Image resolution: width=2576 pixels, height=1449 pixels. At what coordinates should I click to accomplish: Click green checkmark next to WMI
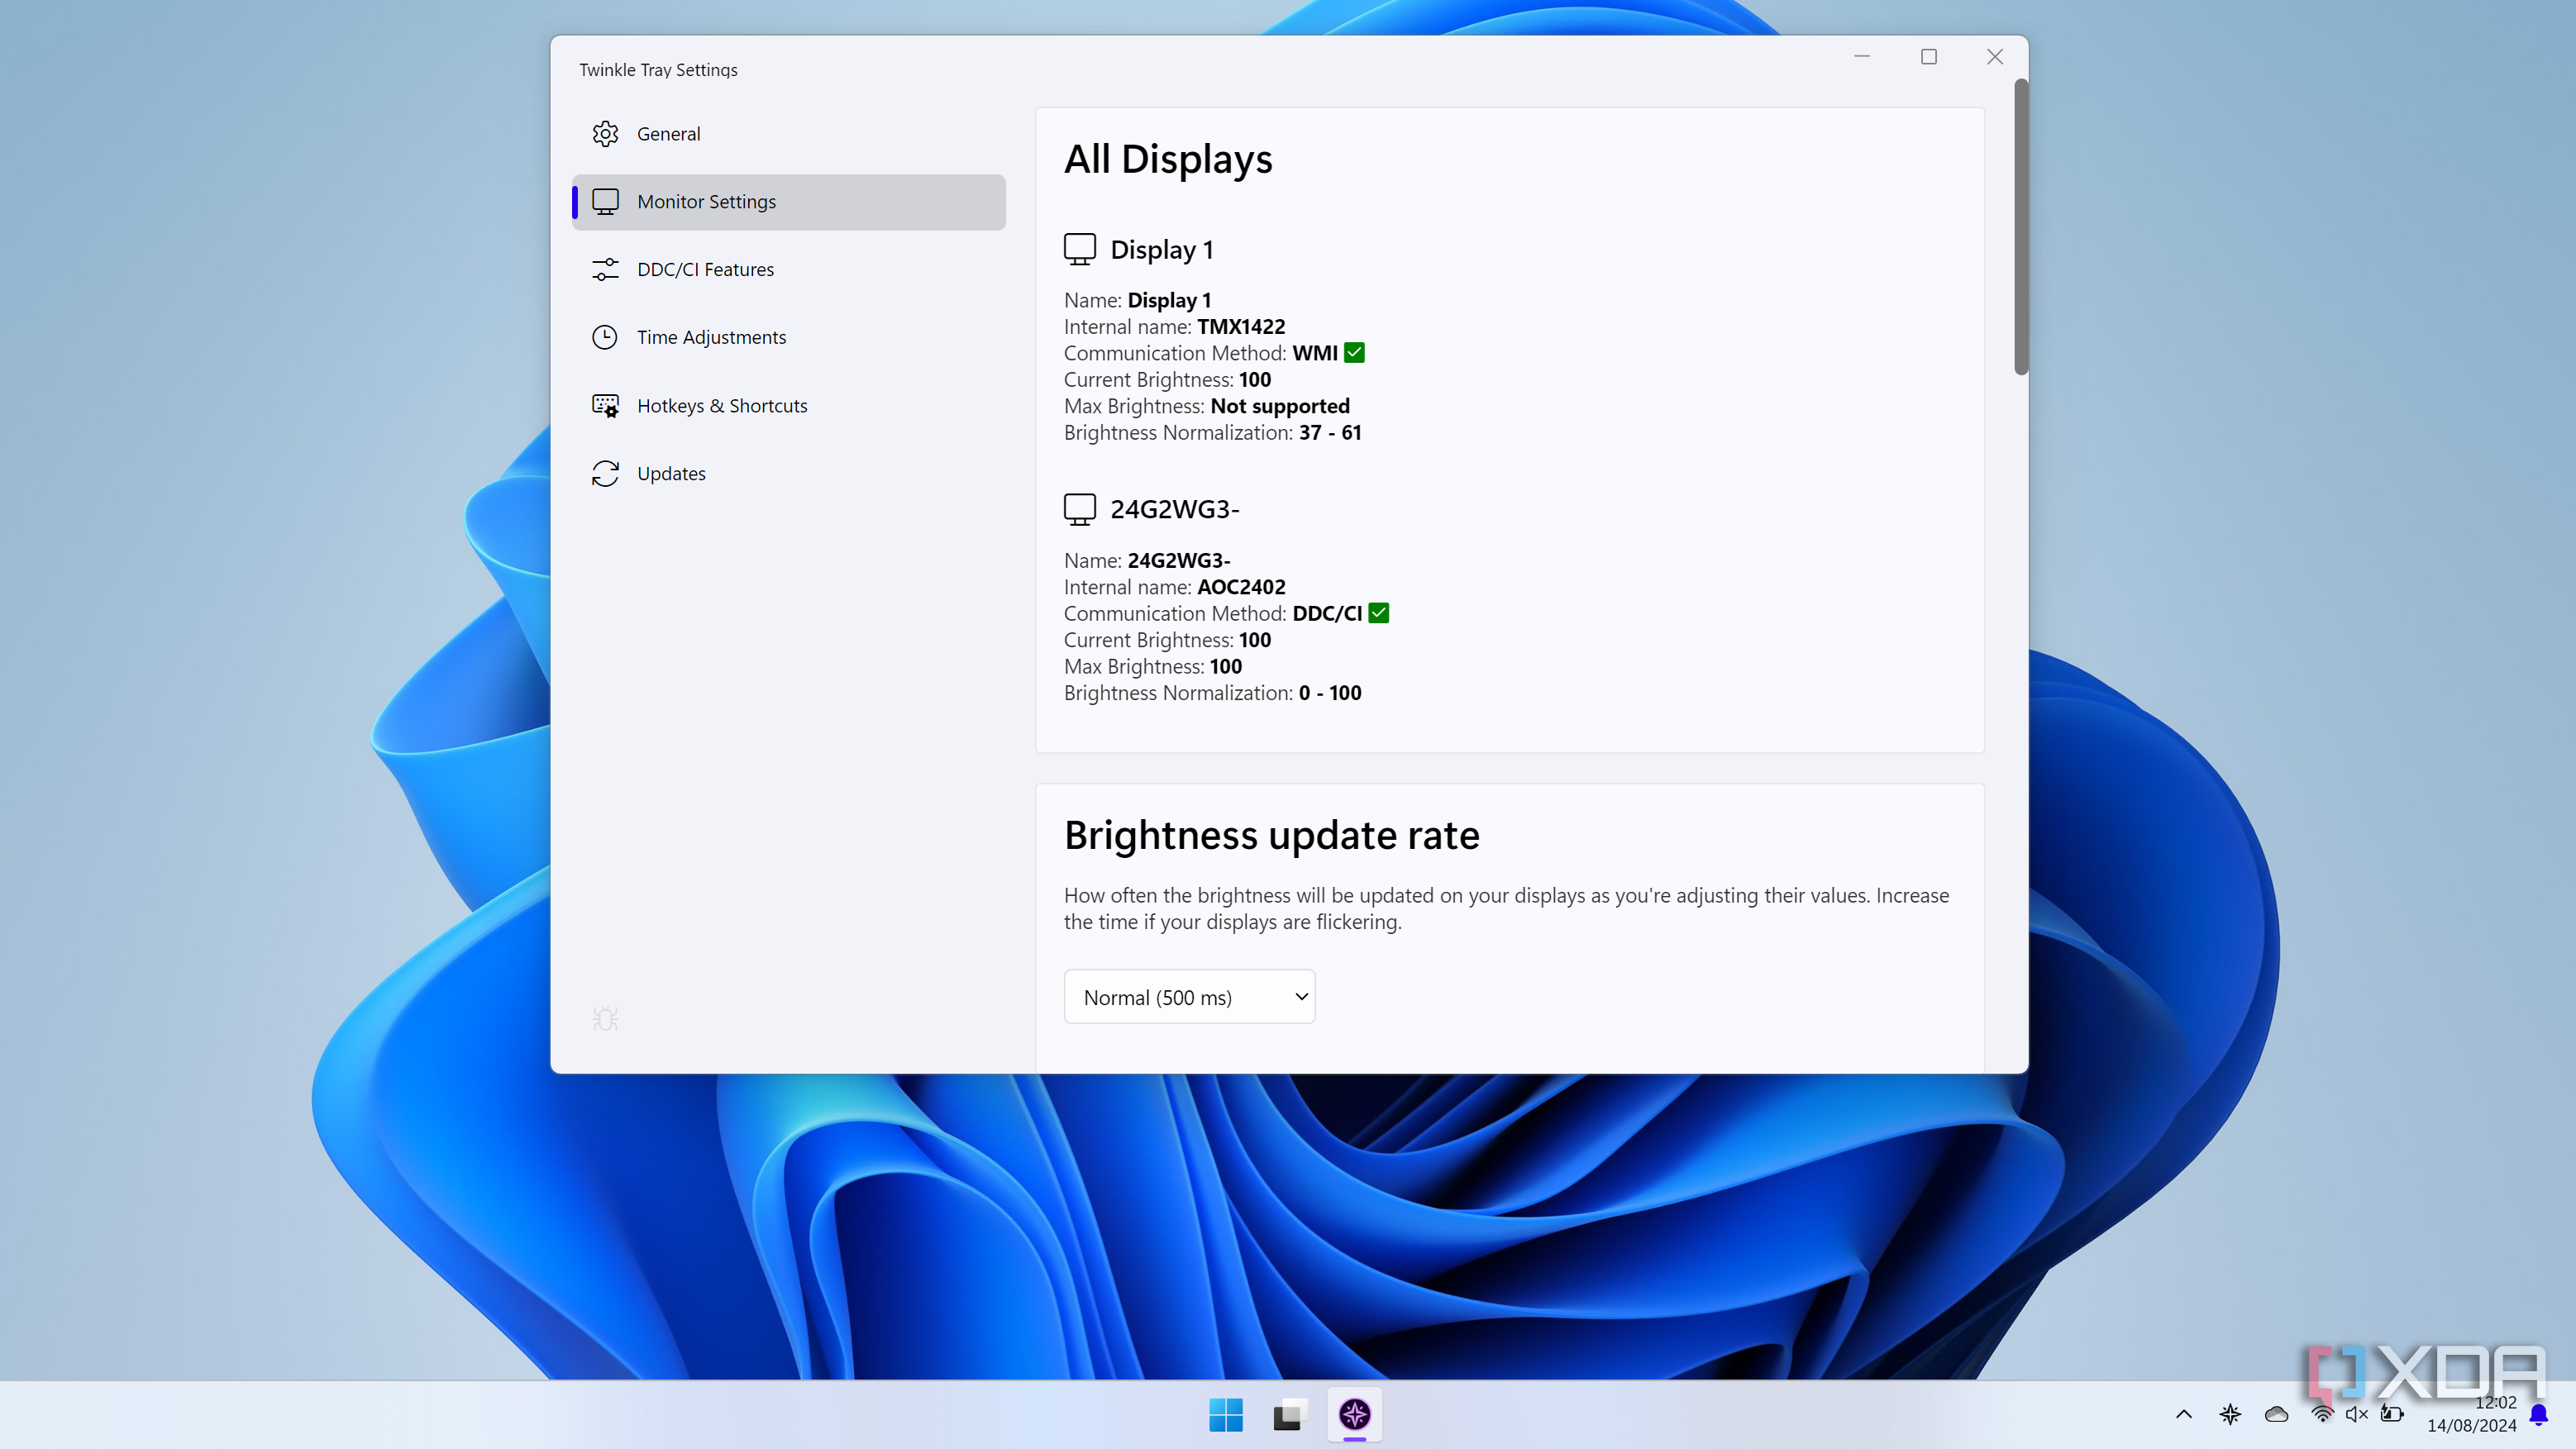1355,353
